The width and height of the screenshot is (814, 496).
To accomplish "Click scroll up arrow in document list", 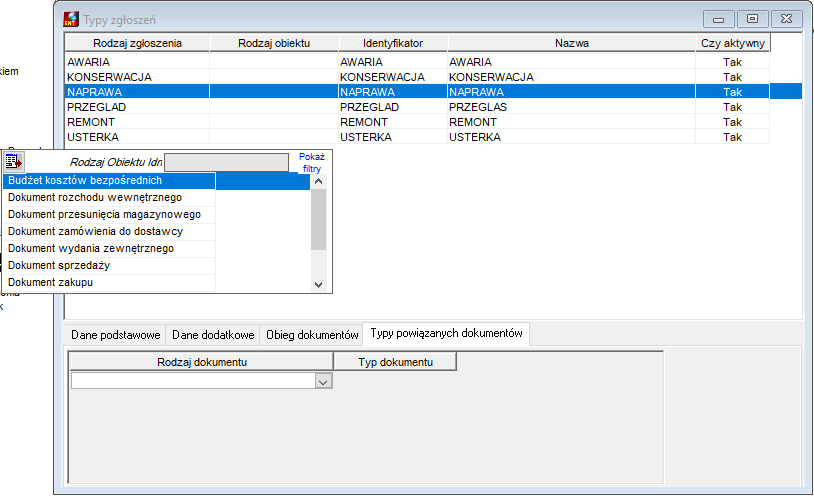I will pos(319,181).
